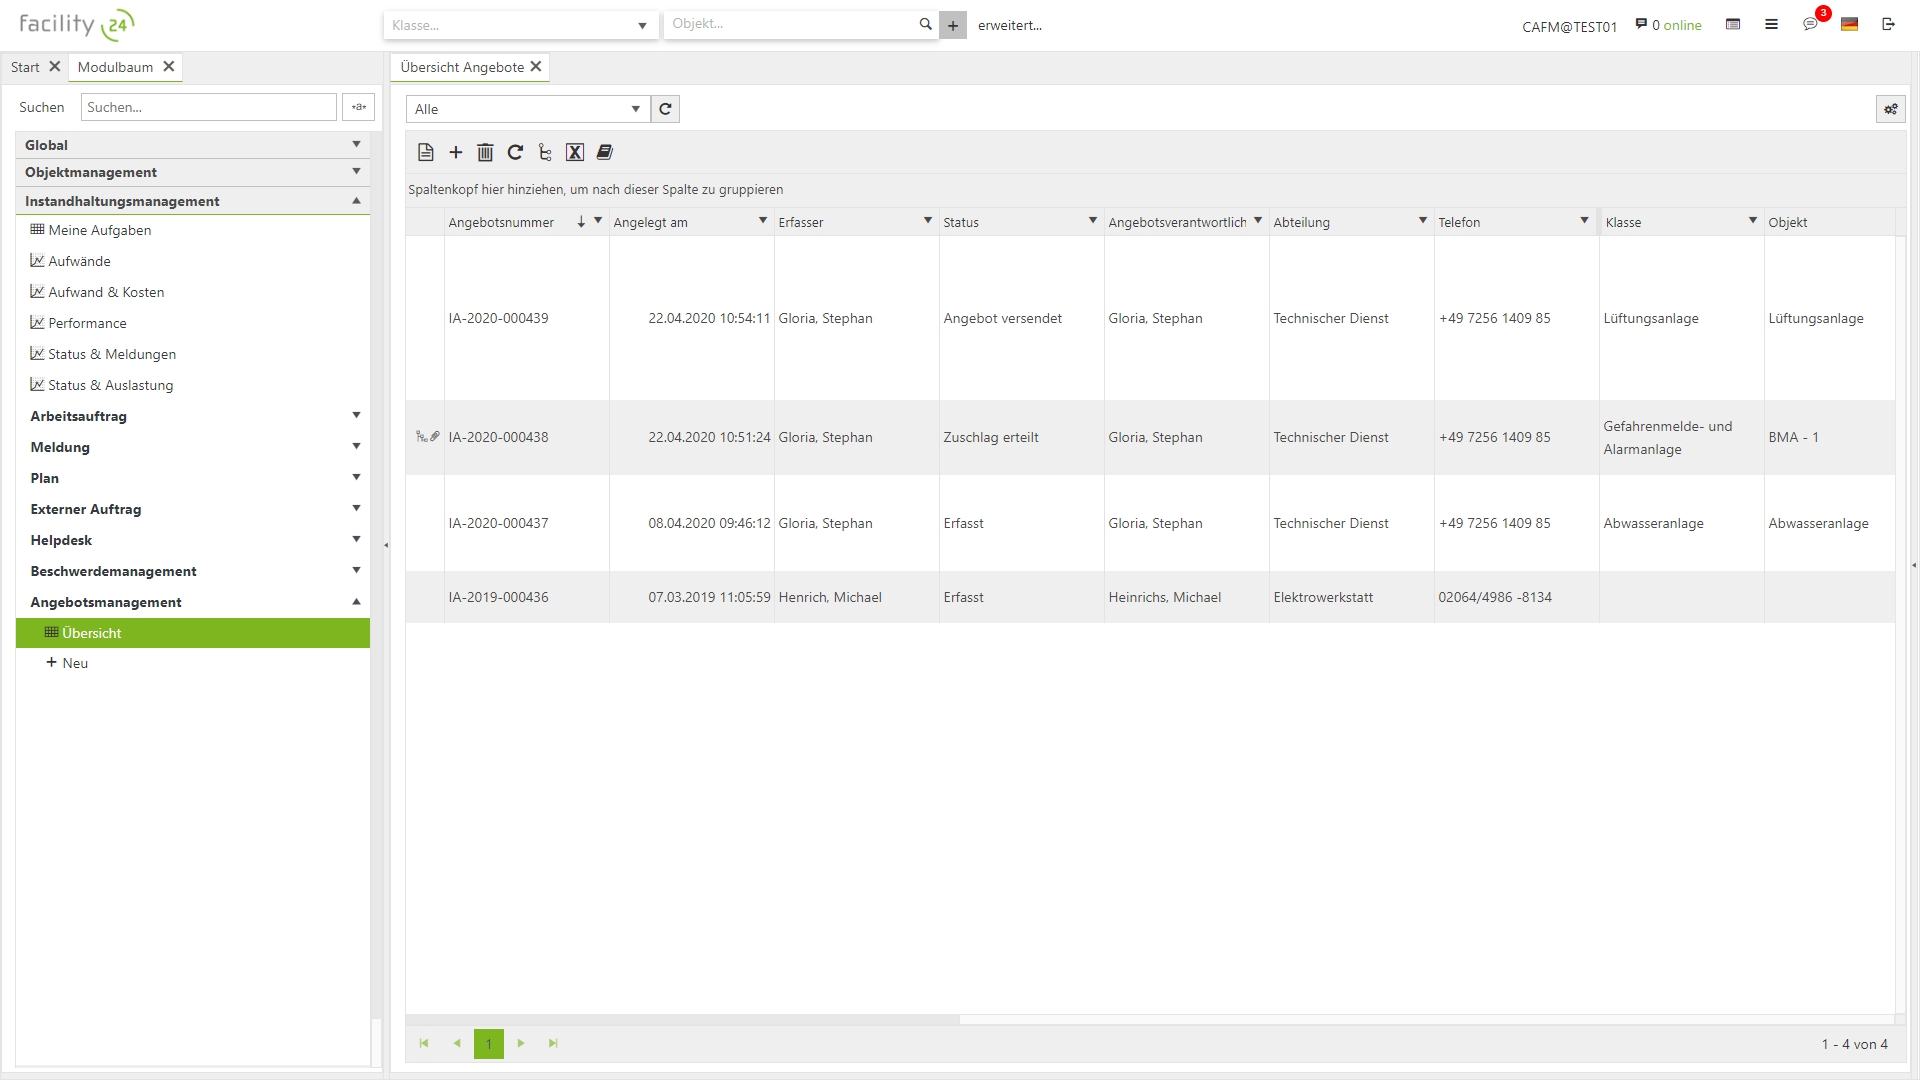Select Neu under Angebotsmanagement
The height and width of the screenshot is (1080, 1920).
pyautogui.click(x=75, y=663)
